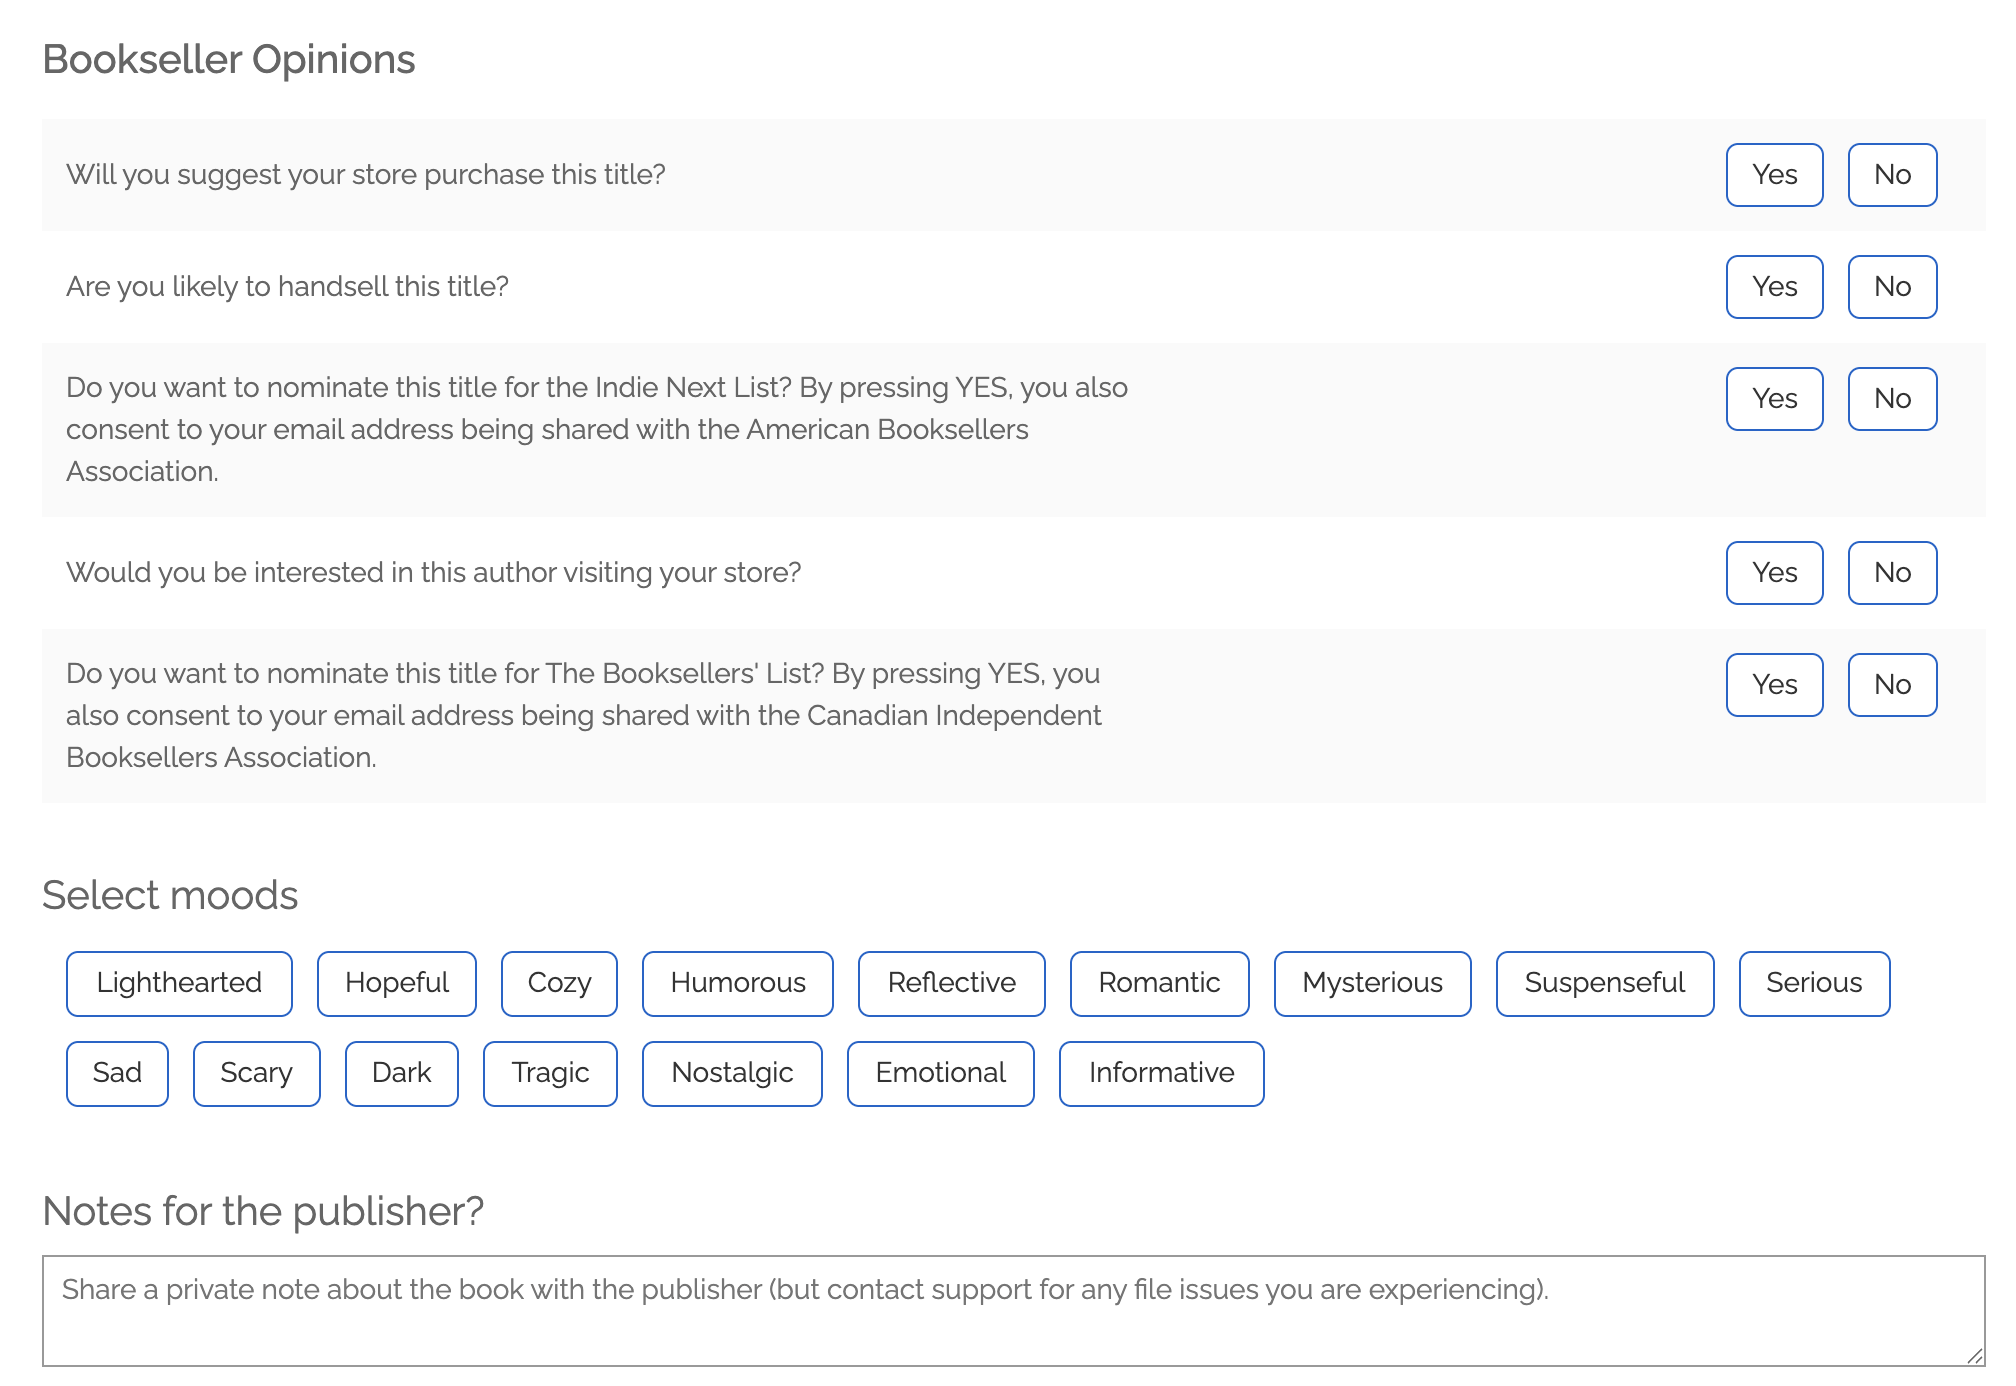
Task: Choose the Humorous mood tag
Action: (738, 984)
